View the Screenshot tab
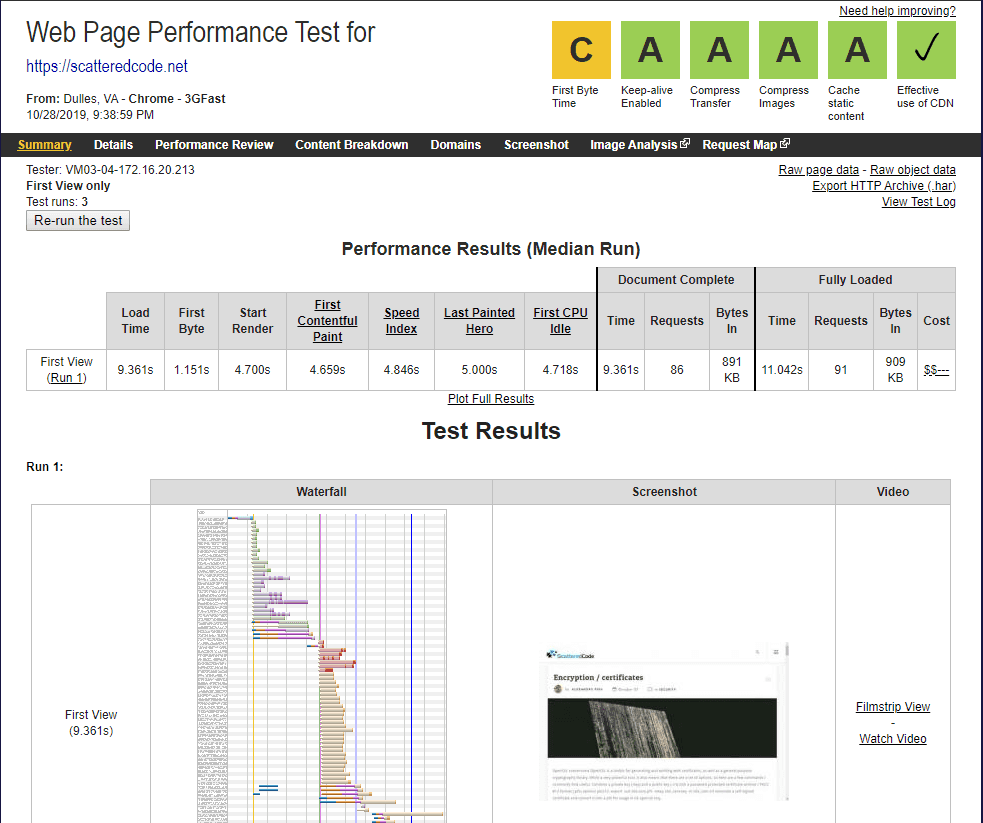 click(x=536, y=144)
